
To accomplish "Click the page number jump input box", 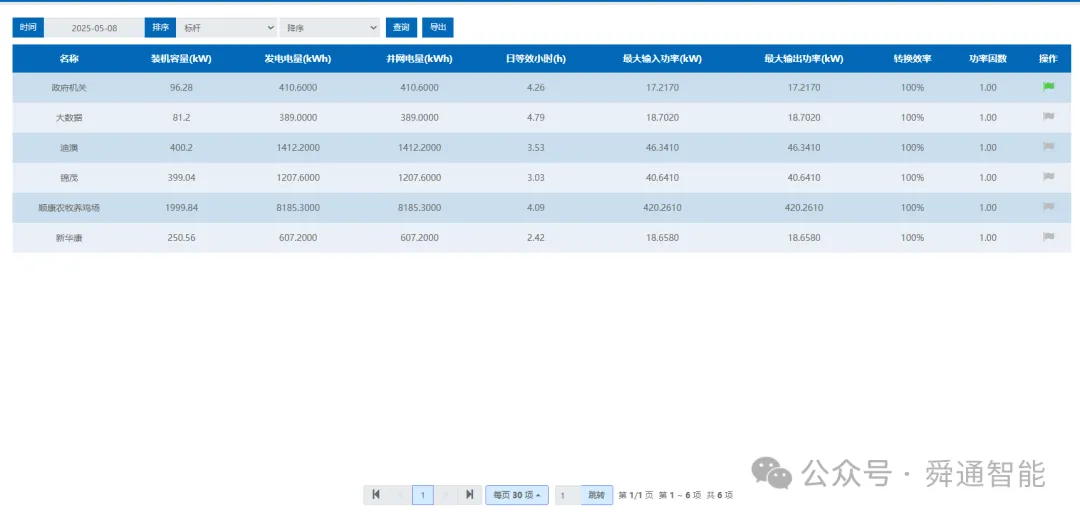I will coord(568,494).
